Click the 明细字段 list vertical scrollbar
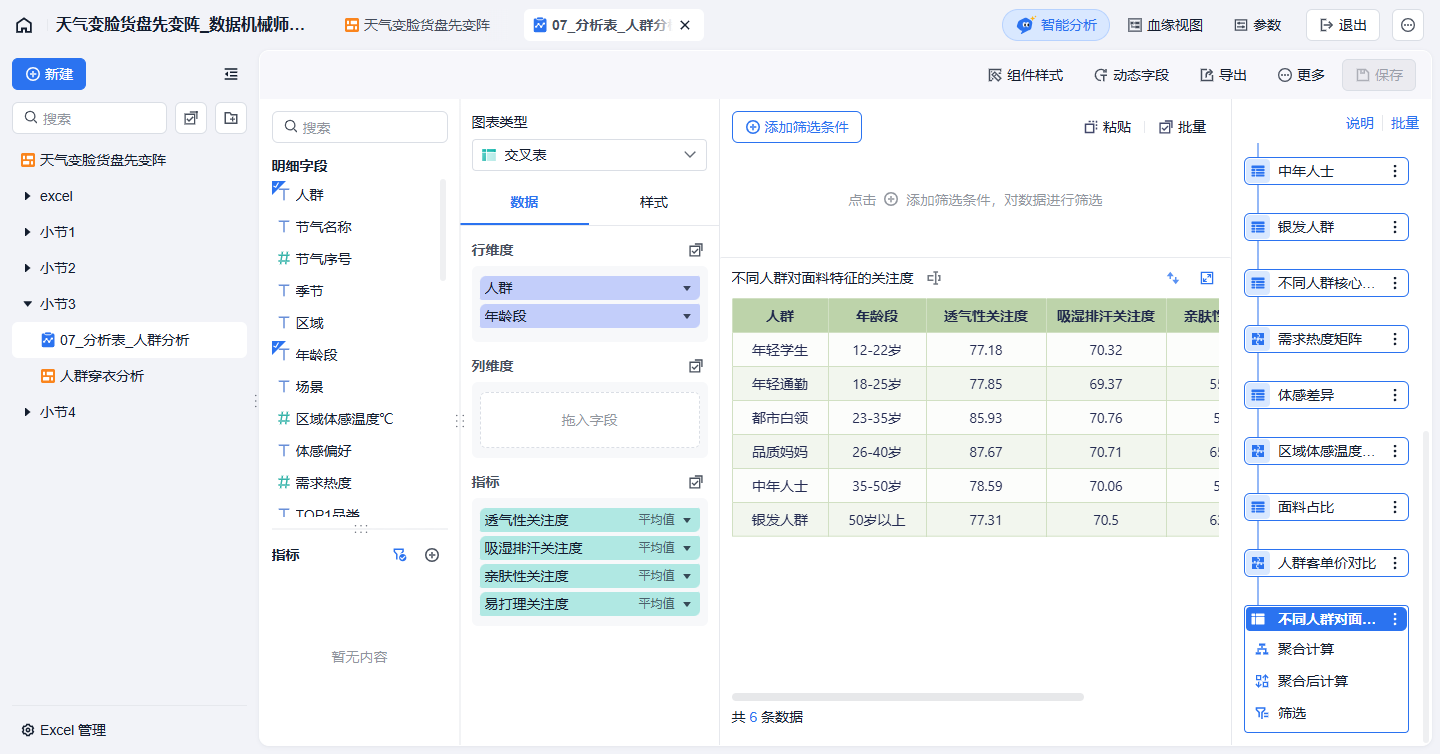This screenshot has height=754, width=1440. [443, 230]
